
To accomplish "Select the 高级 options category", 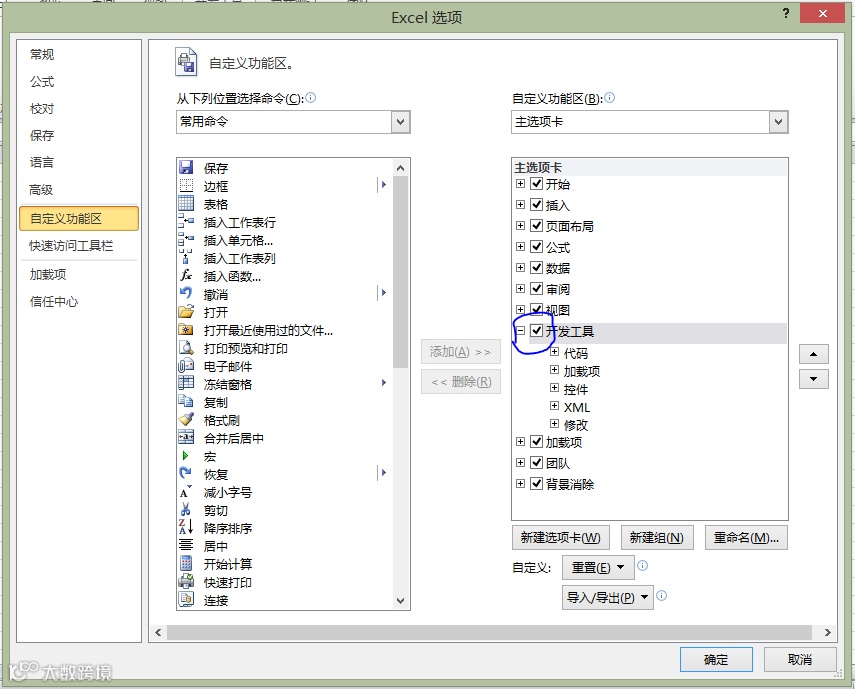I will coord(41,190).
